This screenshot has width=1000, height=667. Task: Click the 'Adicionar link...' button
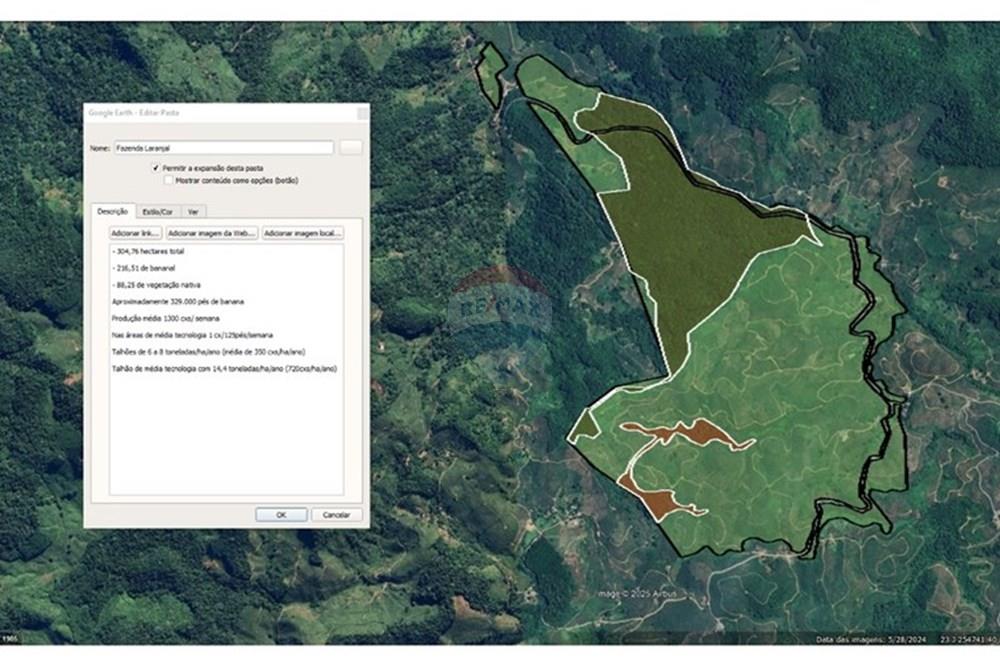135,232
